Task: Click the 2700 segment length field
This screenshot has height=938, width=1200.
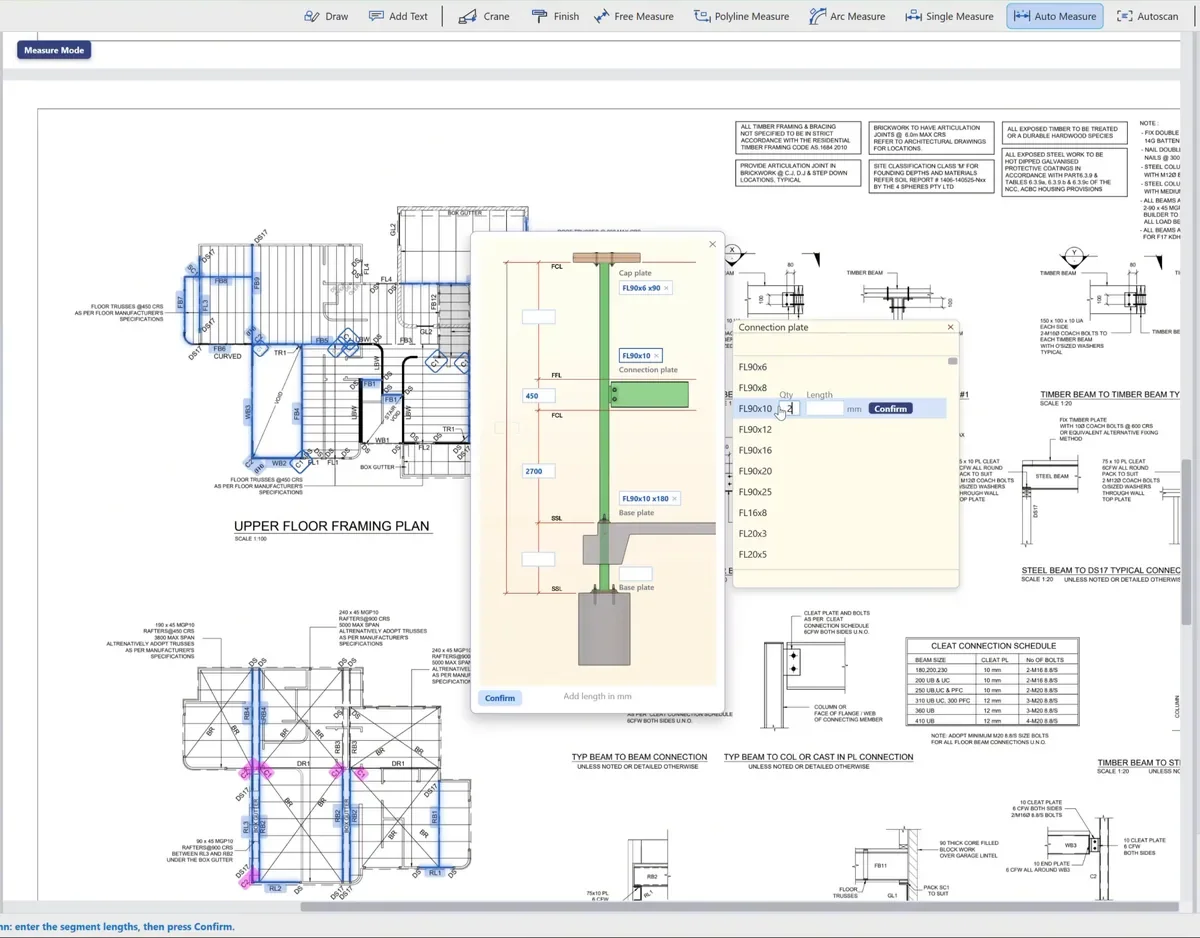Action: (538, 471)
